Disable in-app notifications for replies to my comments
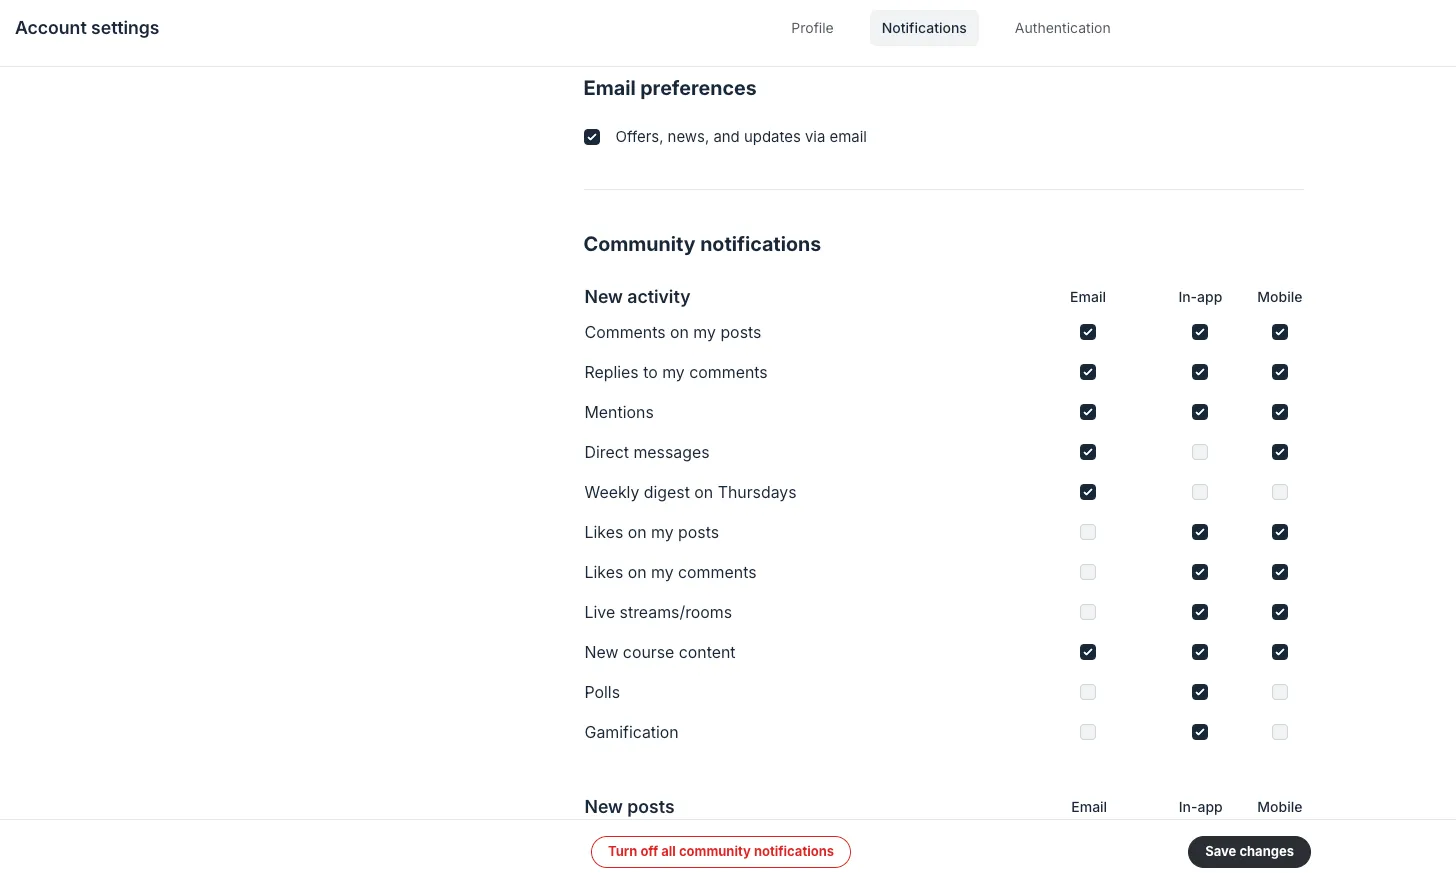Screen dimensions: 1456x873 point(1200,372)
